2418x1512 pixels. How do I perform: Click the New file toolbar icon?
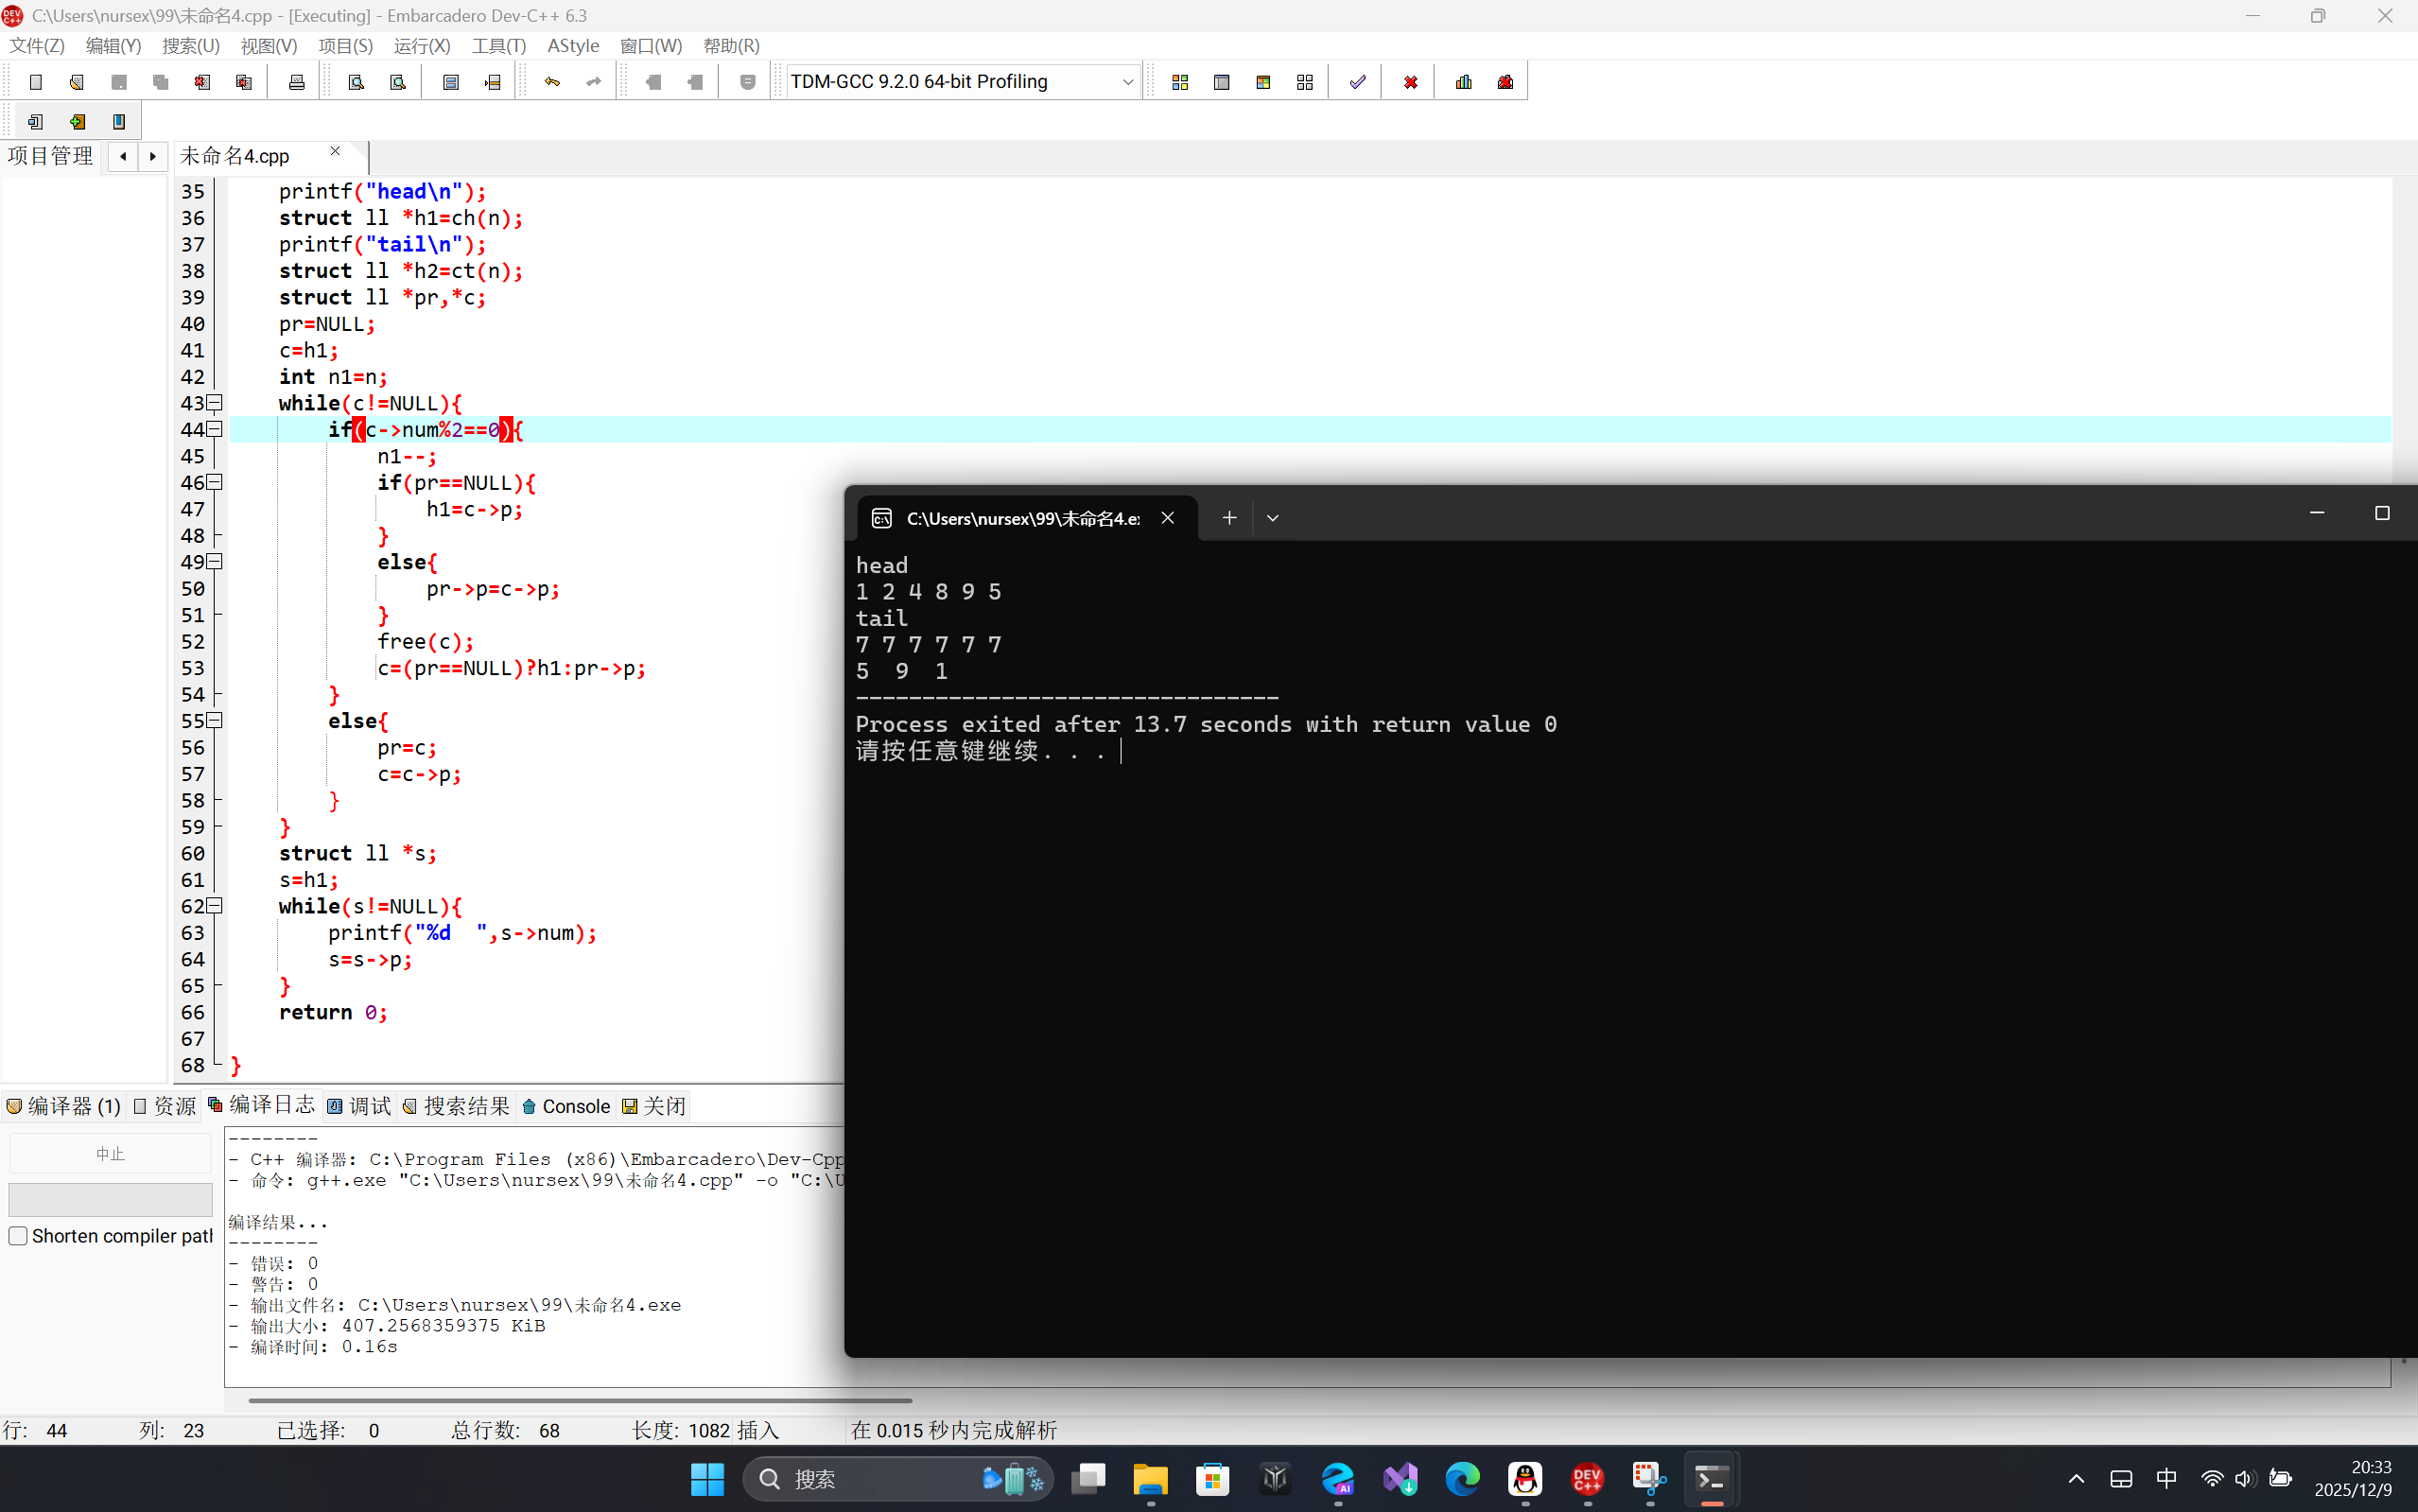pos(36,82)
